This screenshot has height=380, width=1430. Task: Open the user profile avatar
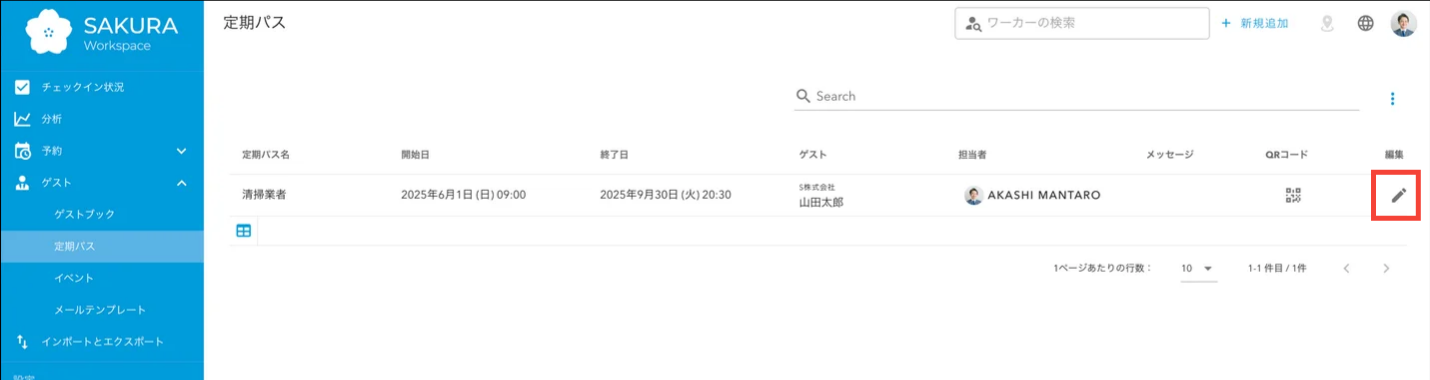[1404, 23]
